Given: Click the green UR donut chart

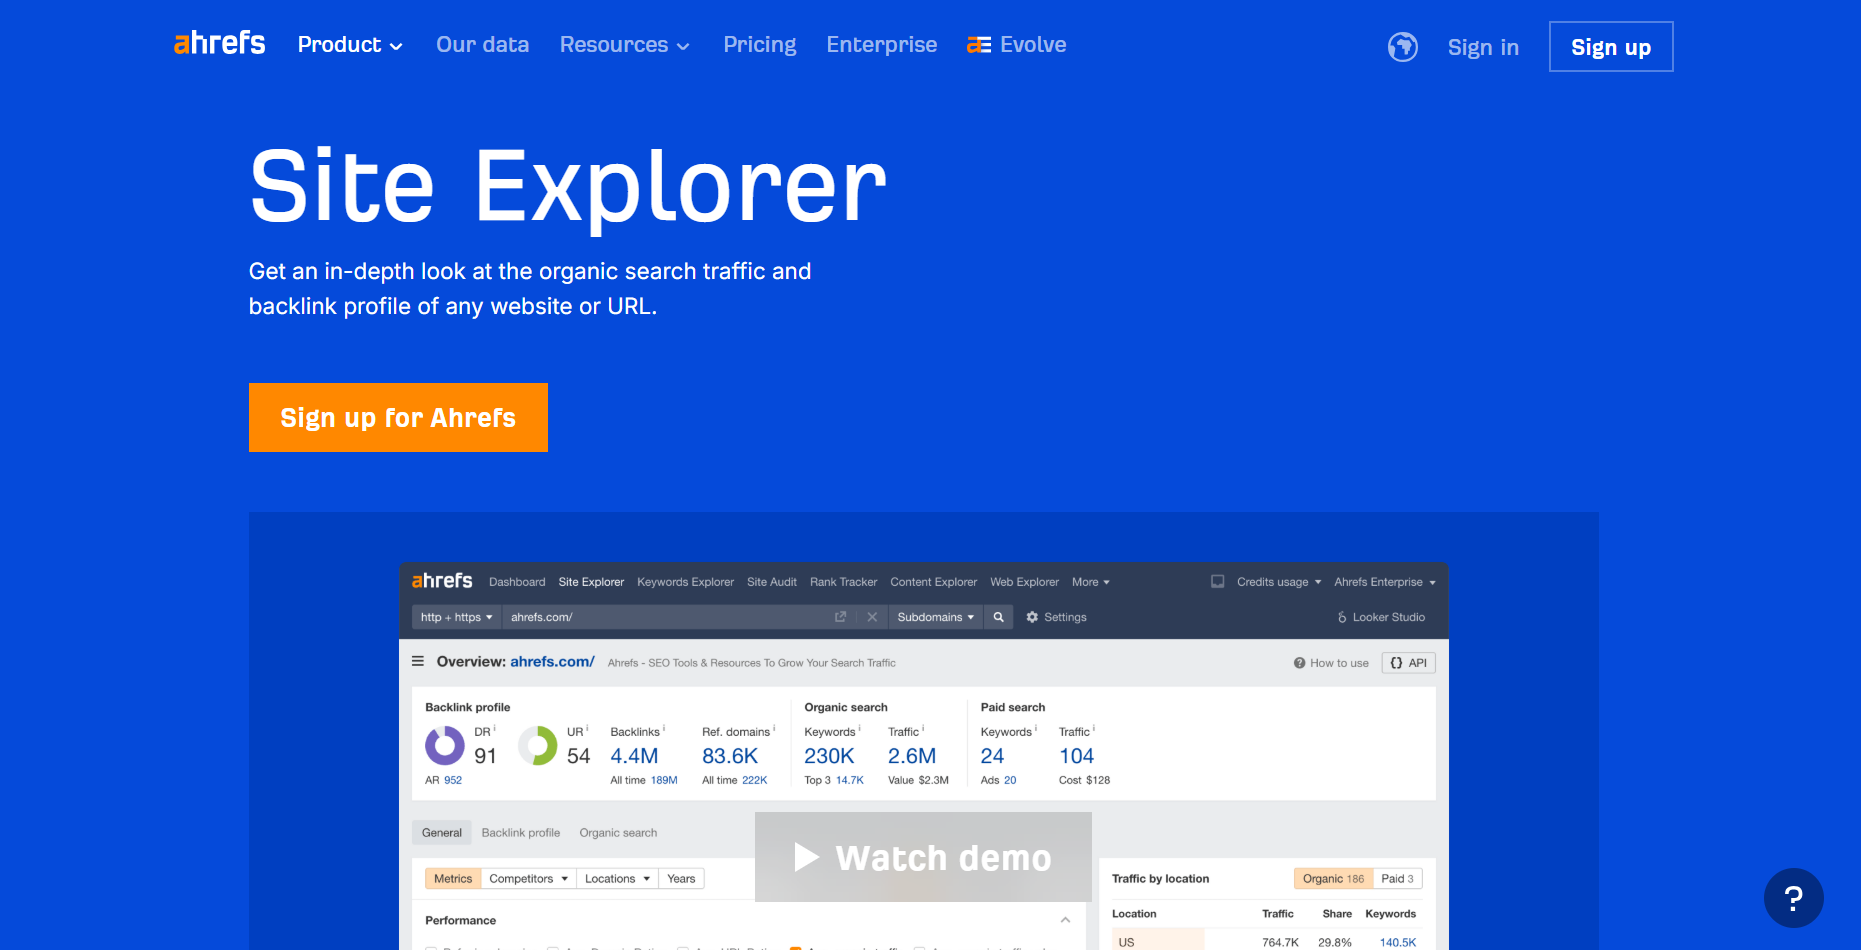Looking at the screenshot, I should [538, 746].
